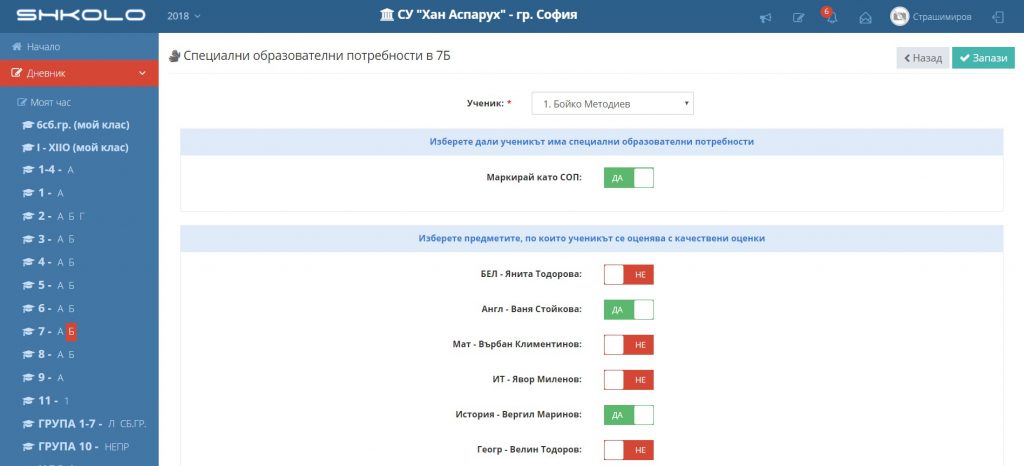Click the edit note icon in the header
Viewport: 1024px width, 466px height.
tap(798, 18)
